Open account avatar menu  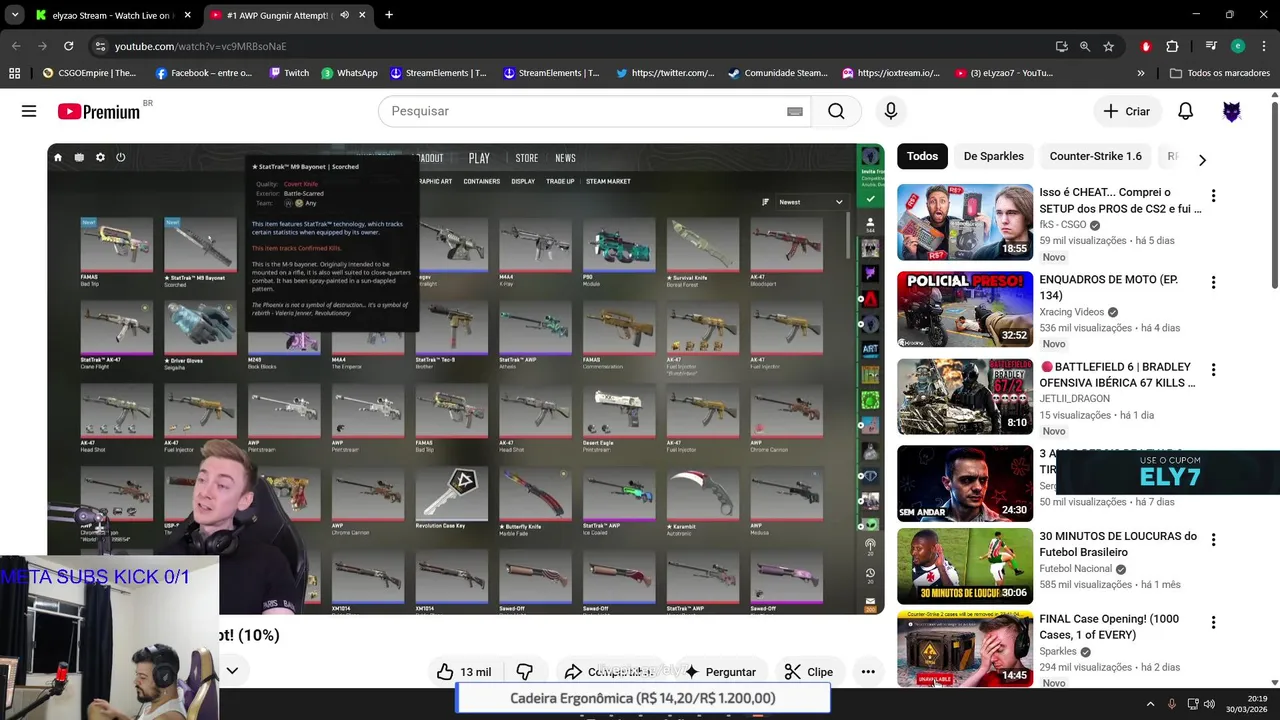tap(1232, 111)
